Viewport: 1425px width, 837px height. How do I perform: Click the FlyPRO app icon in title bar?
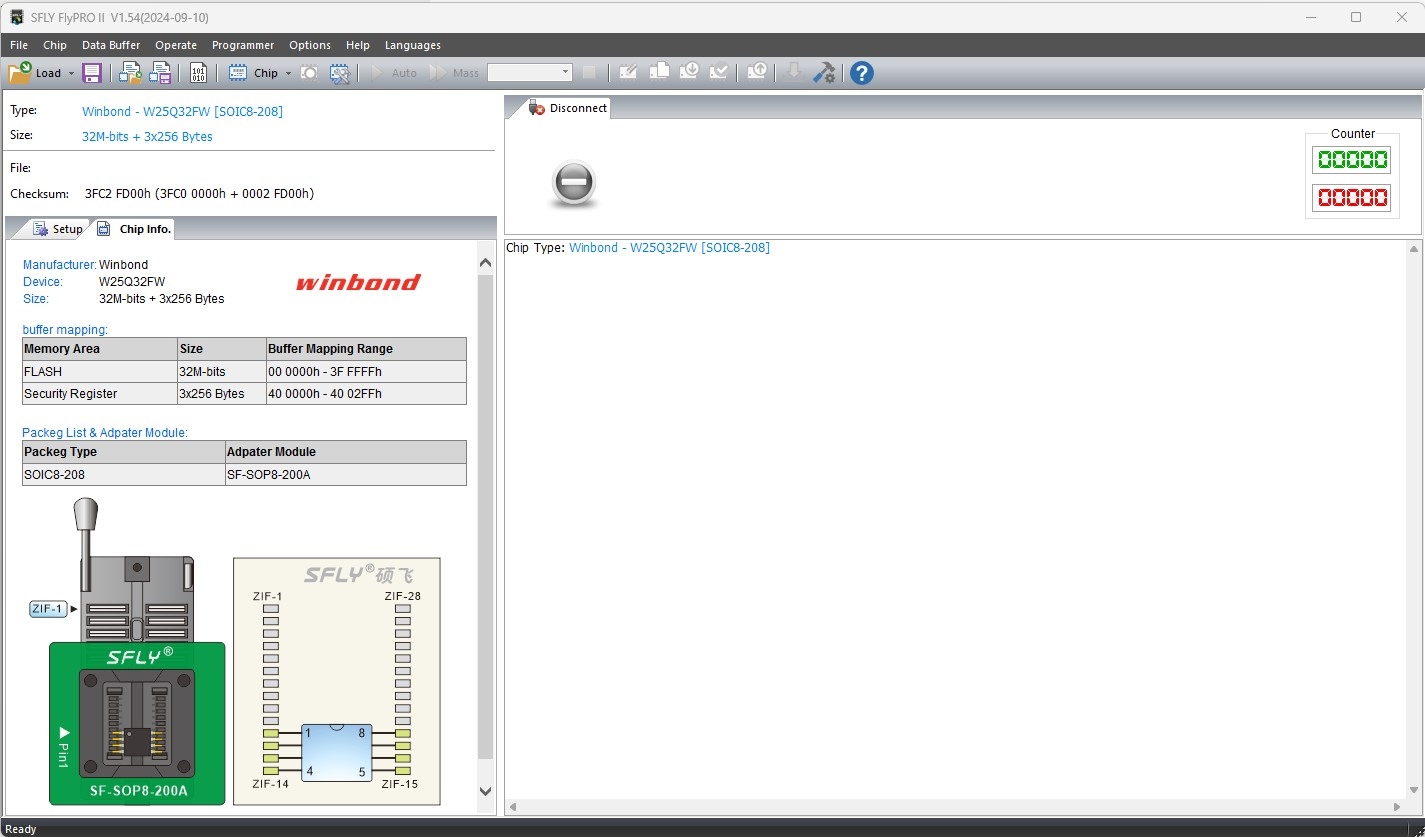[17, 17]
